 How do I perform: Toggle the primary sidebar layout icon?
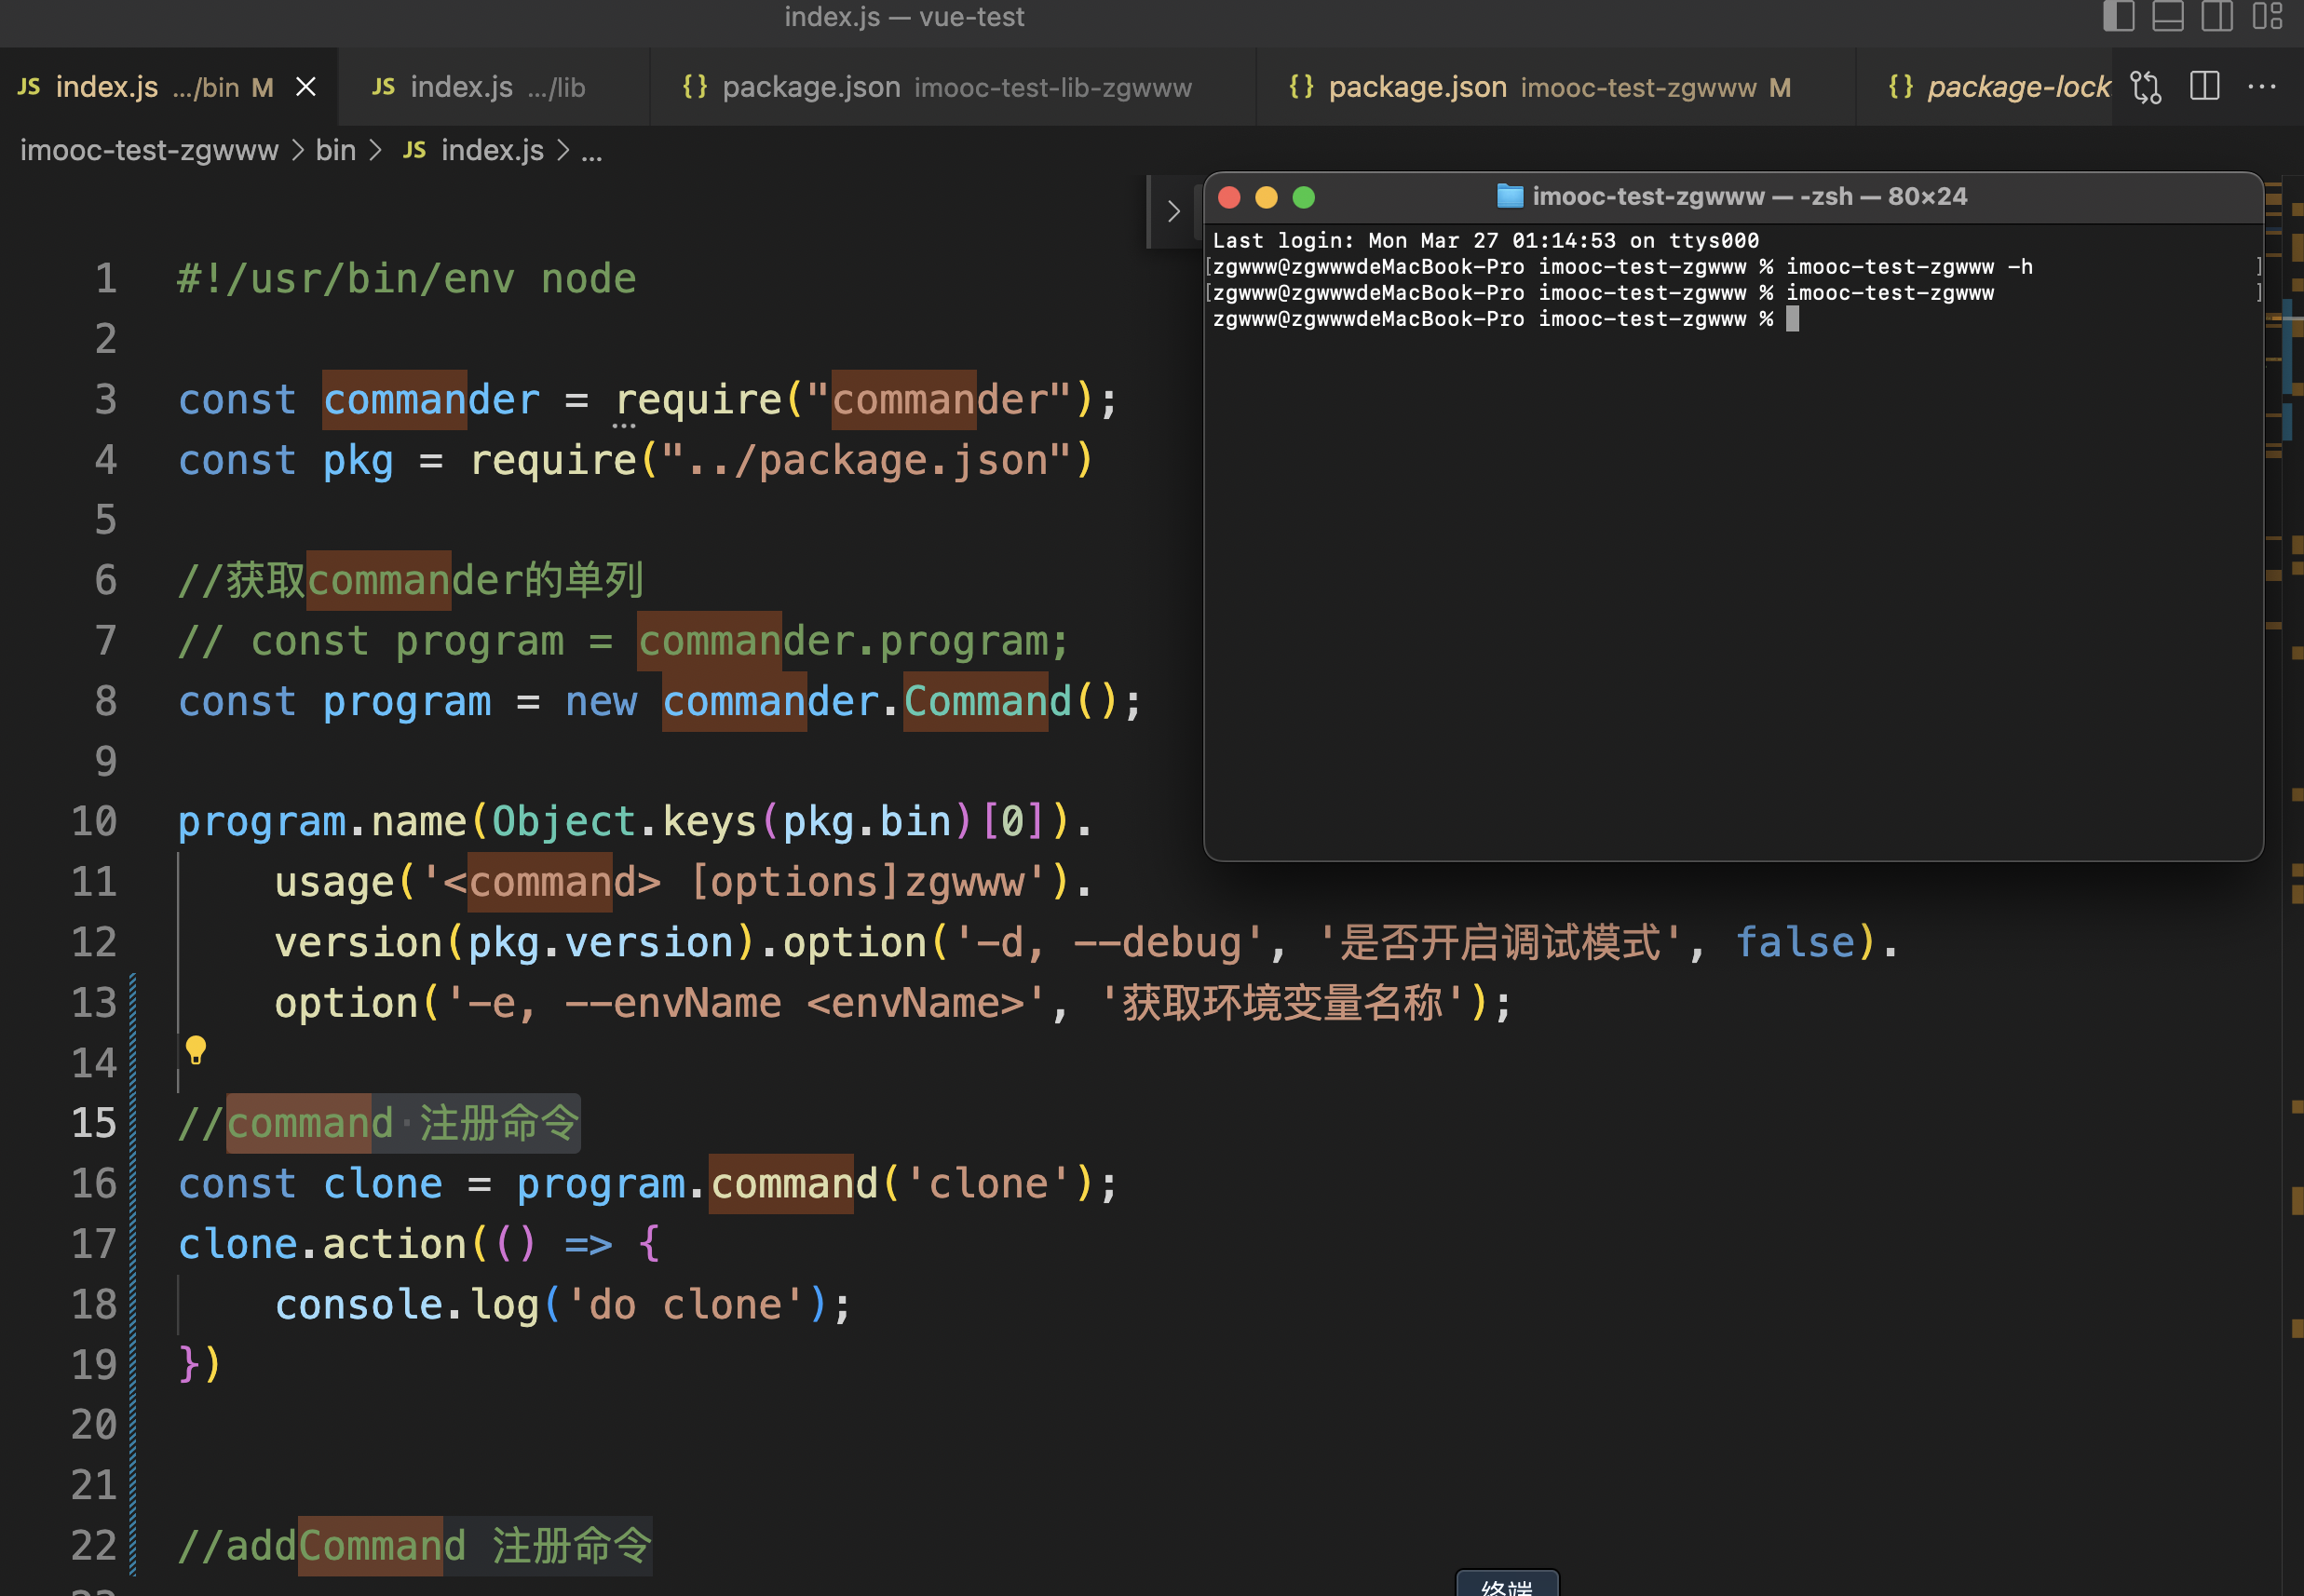tap(2118, 17)
